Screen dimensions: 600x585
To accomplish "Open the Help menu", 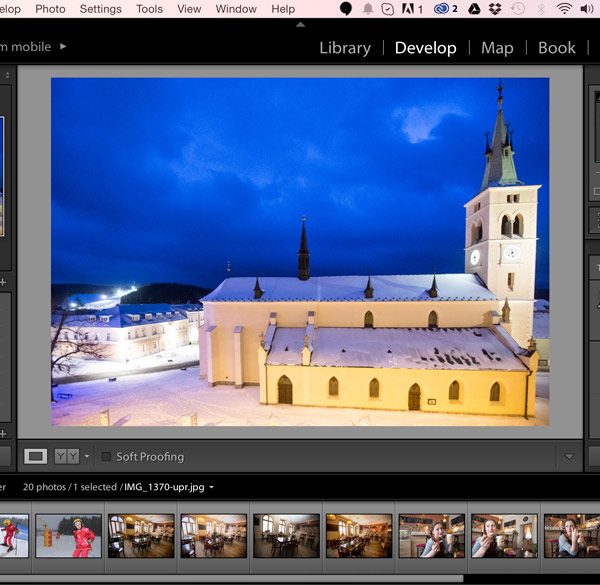I will coord(283,9).
